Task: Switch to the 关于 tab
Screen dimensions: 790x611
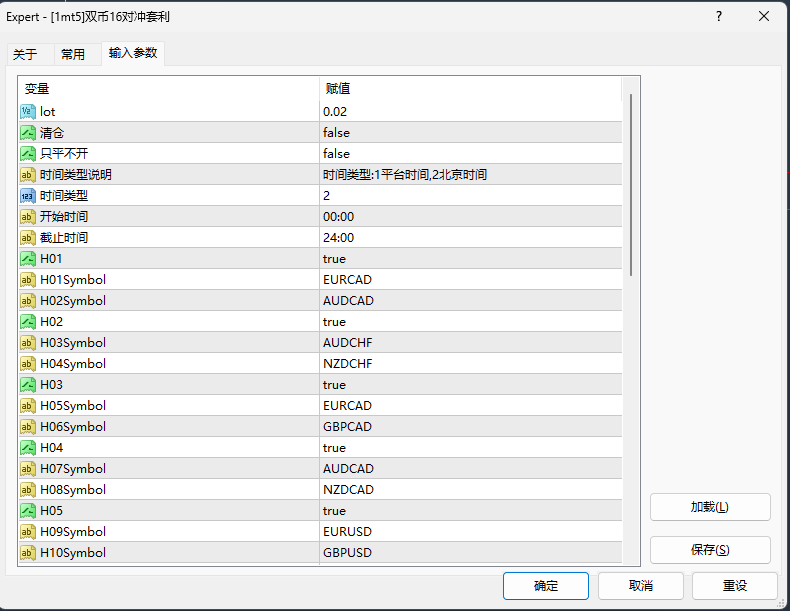Action: 25,54
